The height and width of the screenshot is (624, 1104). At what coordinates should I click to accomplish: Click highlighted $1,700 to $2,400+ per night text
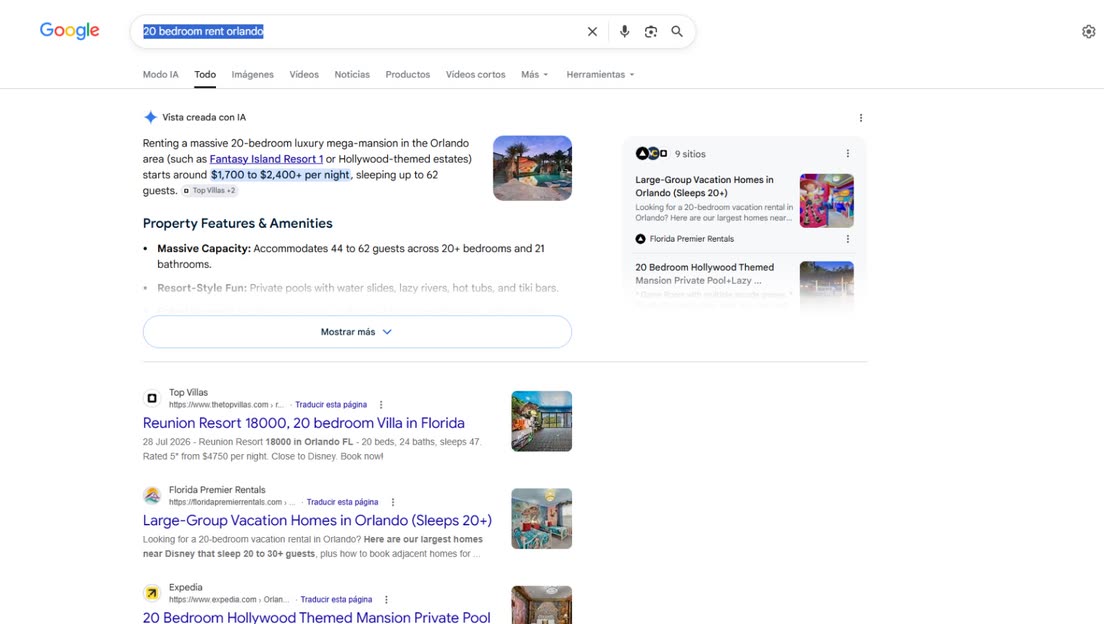280,175
